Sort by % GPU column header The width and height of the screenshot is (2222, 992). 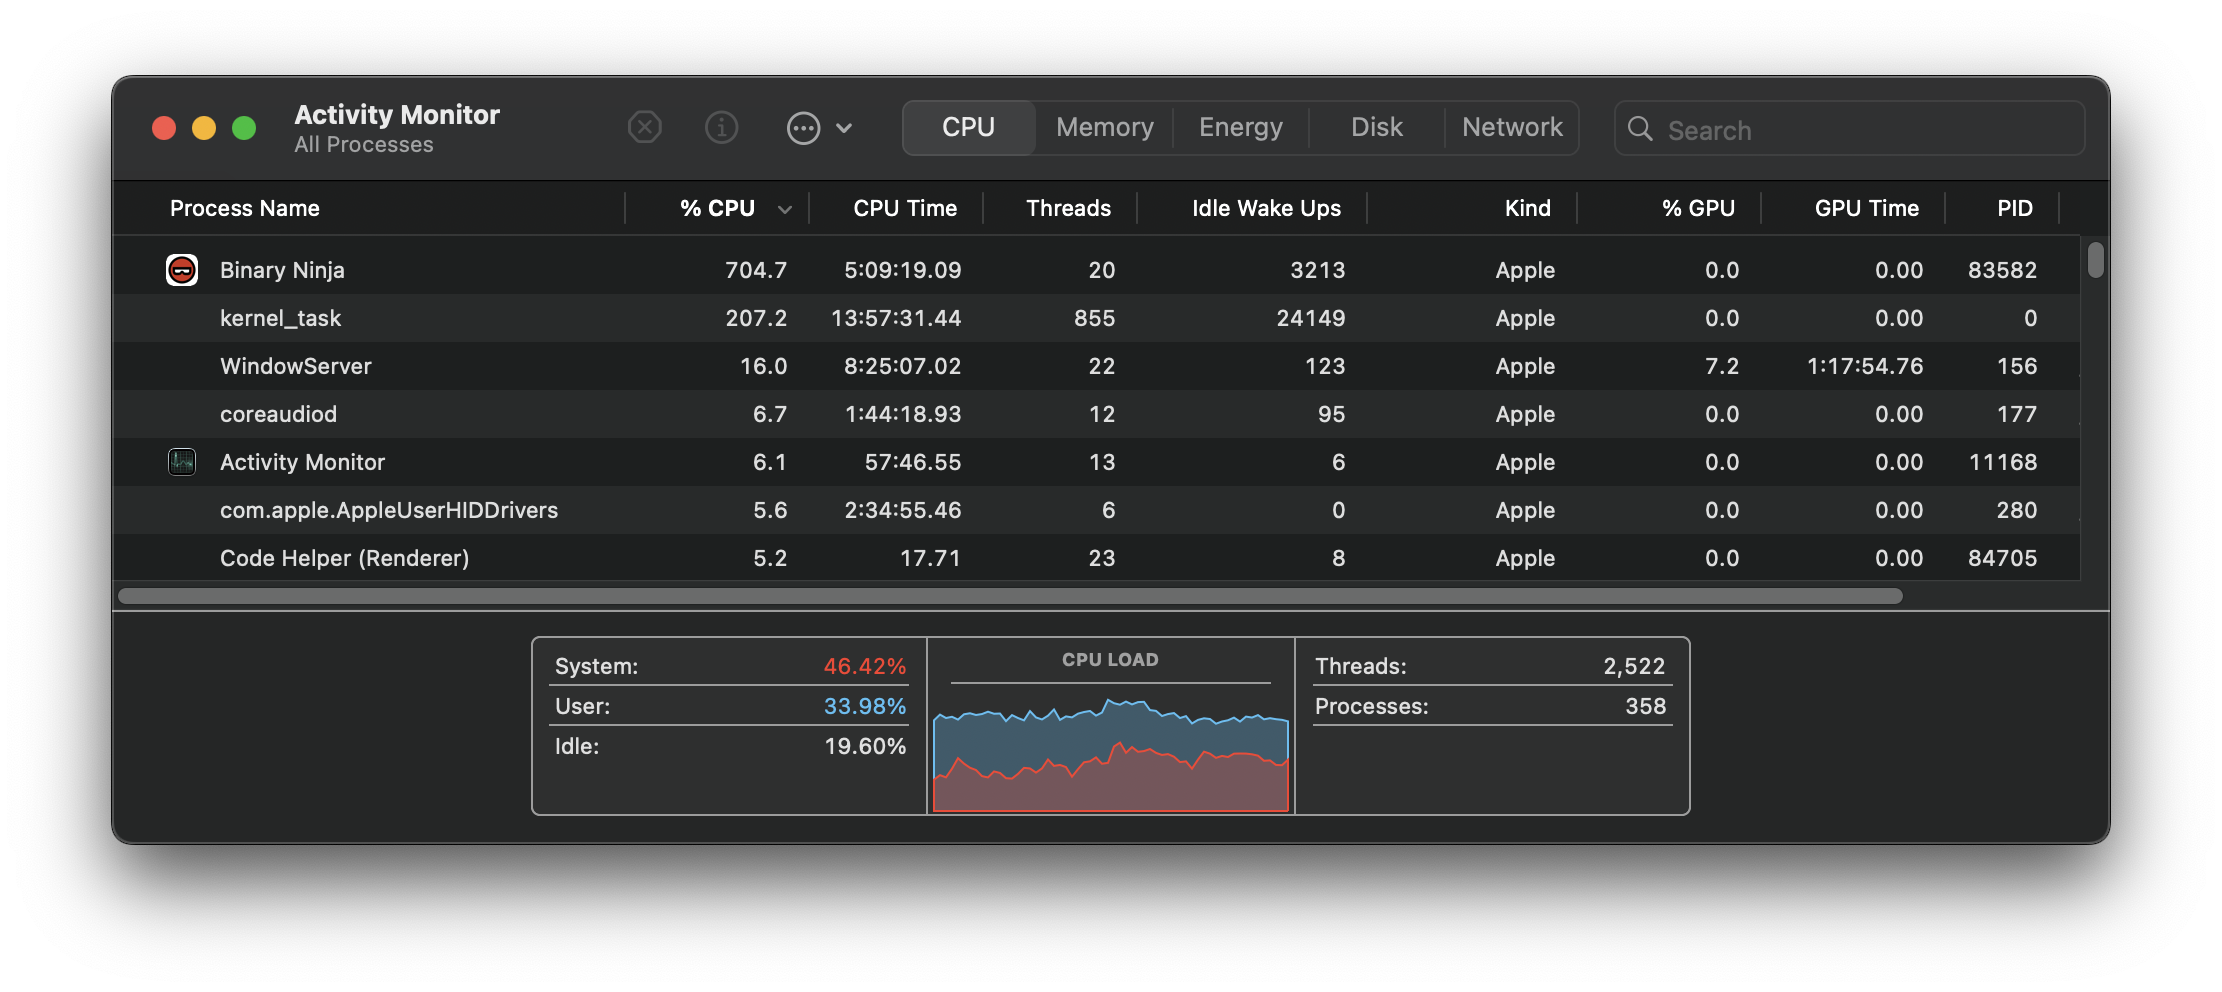point(1698,208)
